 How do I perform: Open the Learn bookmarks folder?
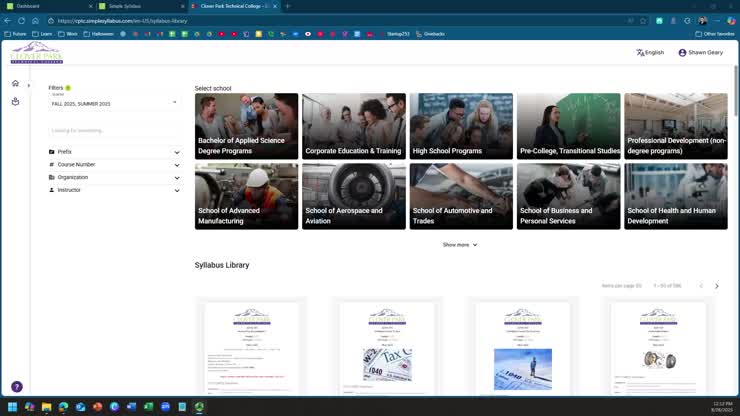(42, 34)
